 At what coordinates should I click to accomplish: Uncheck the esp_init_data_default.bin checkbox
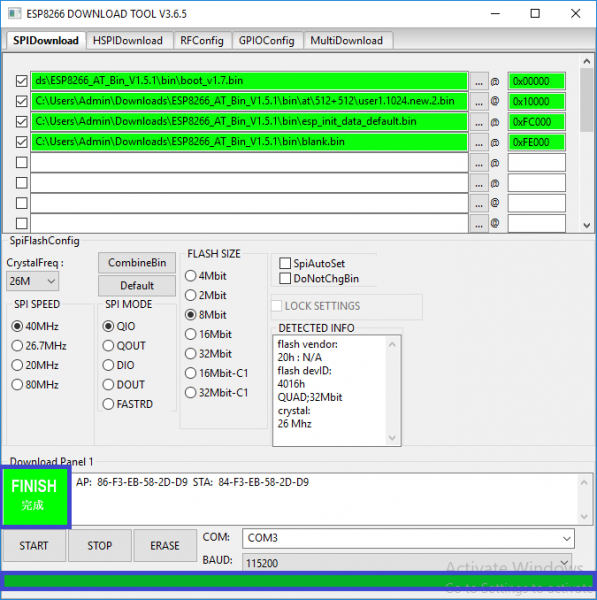click(x=21, y=122)
